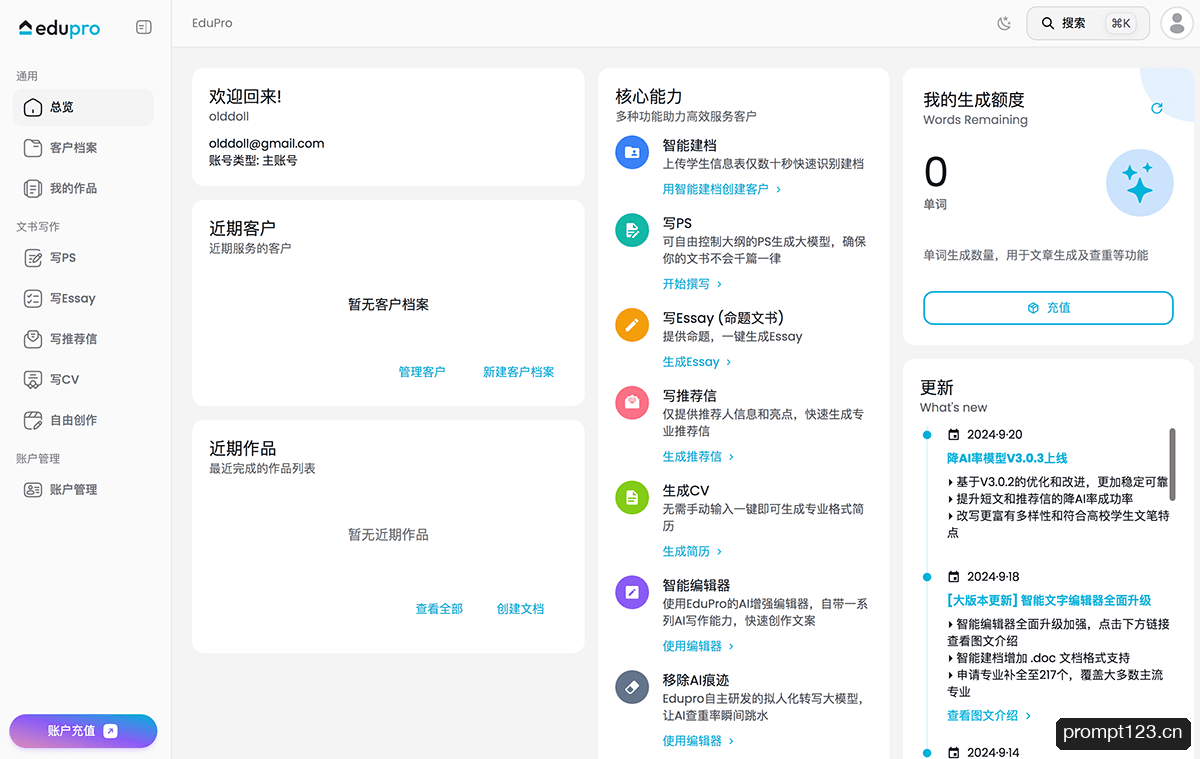Click 查看图文介绍 link with arrow

tap(988, 716)
